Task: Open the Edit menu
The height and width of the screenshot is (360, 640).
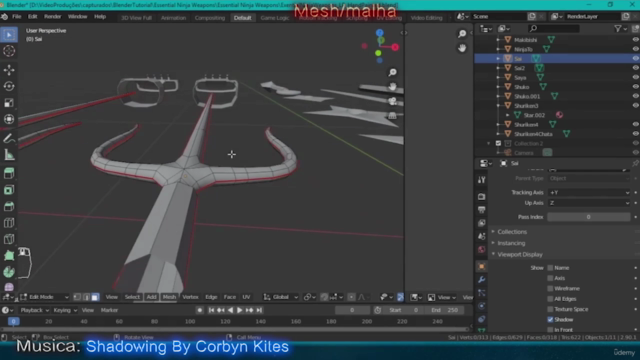Action: (33, 17)
